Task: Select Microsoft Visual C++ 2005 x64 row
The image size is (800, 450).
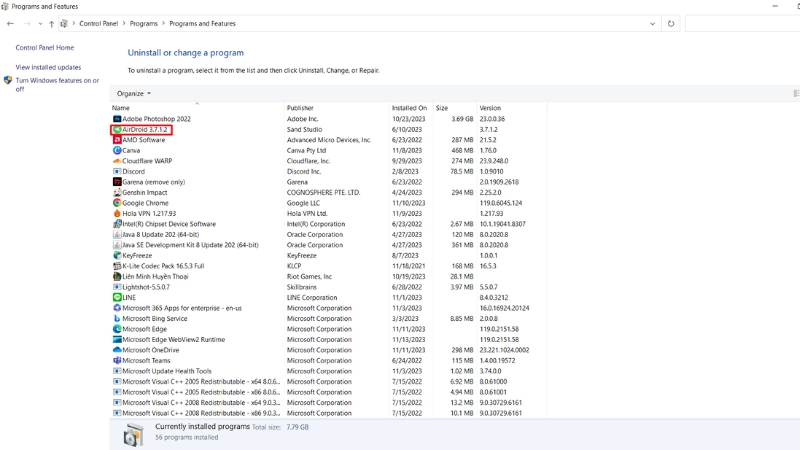Action: 328,382
